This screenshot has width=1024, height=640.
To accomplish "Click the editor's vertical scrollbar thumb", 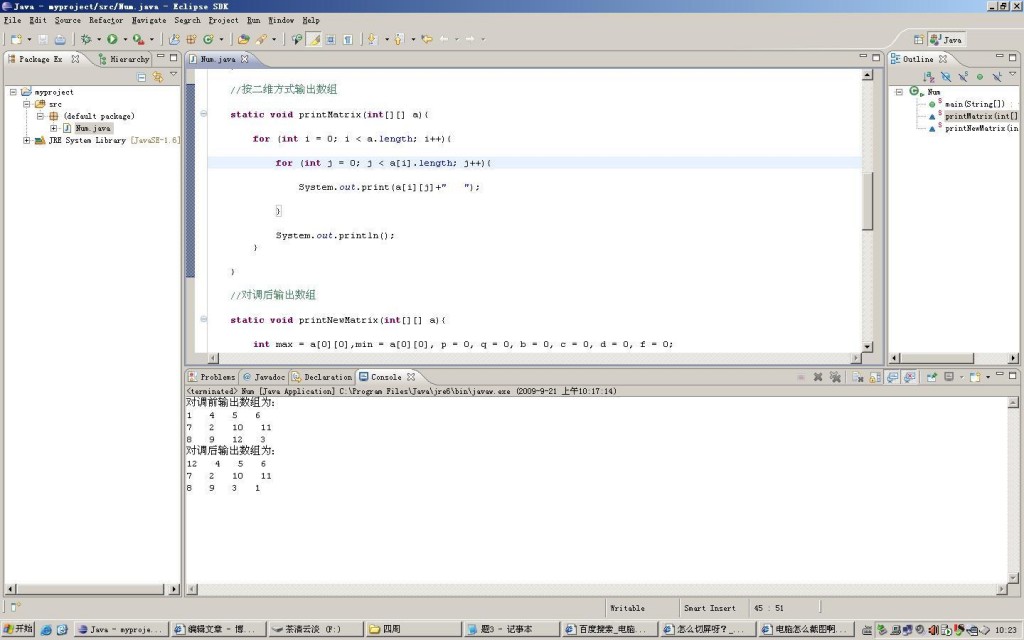I will click(x=867, y=200).
